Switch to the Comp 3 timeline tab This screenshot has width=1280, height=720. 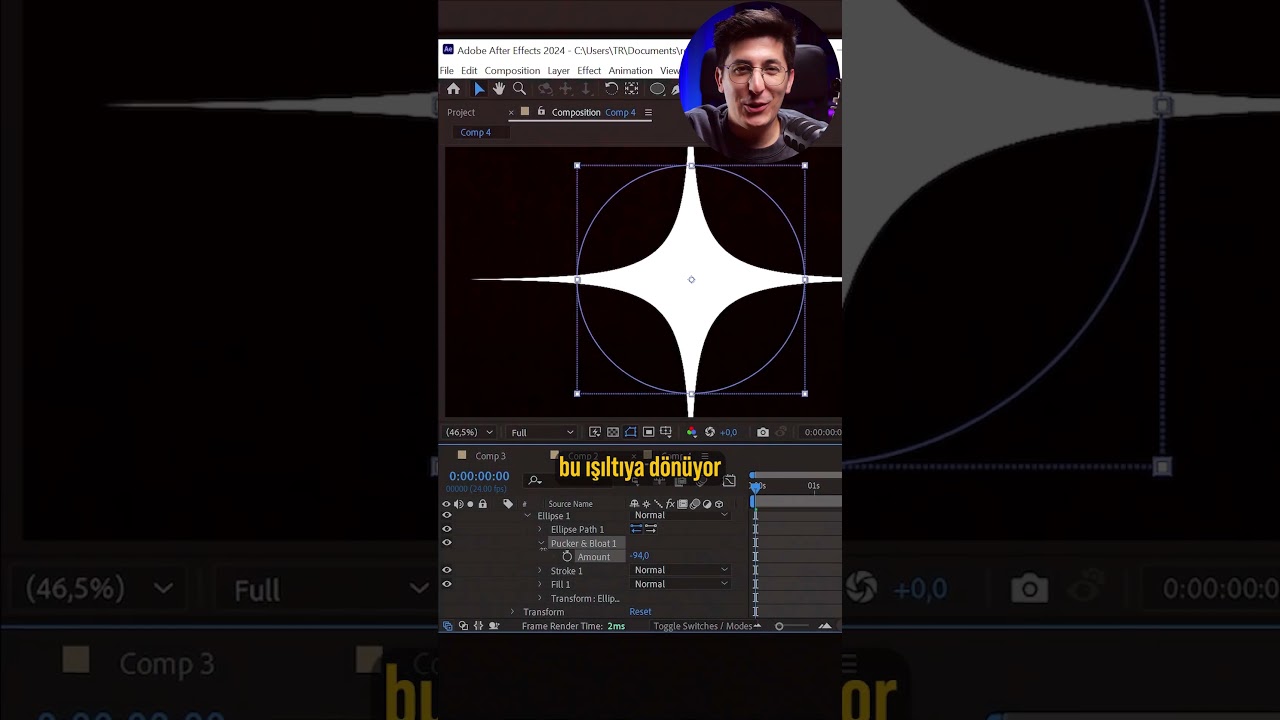[x=490, y=456]
